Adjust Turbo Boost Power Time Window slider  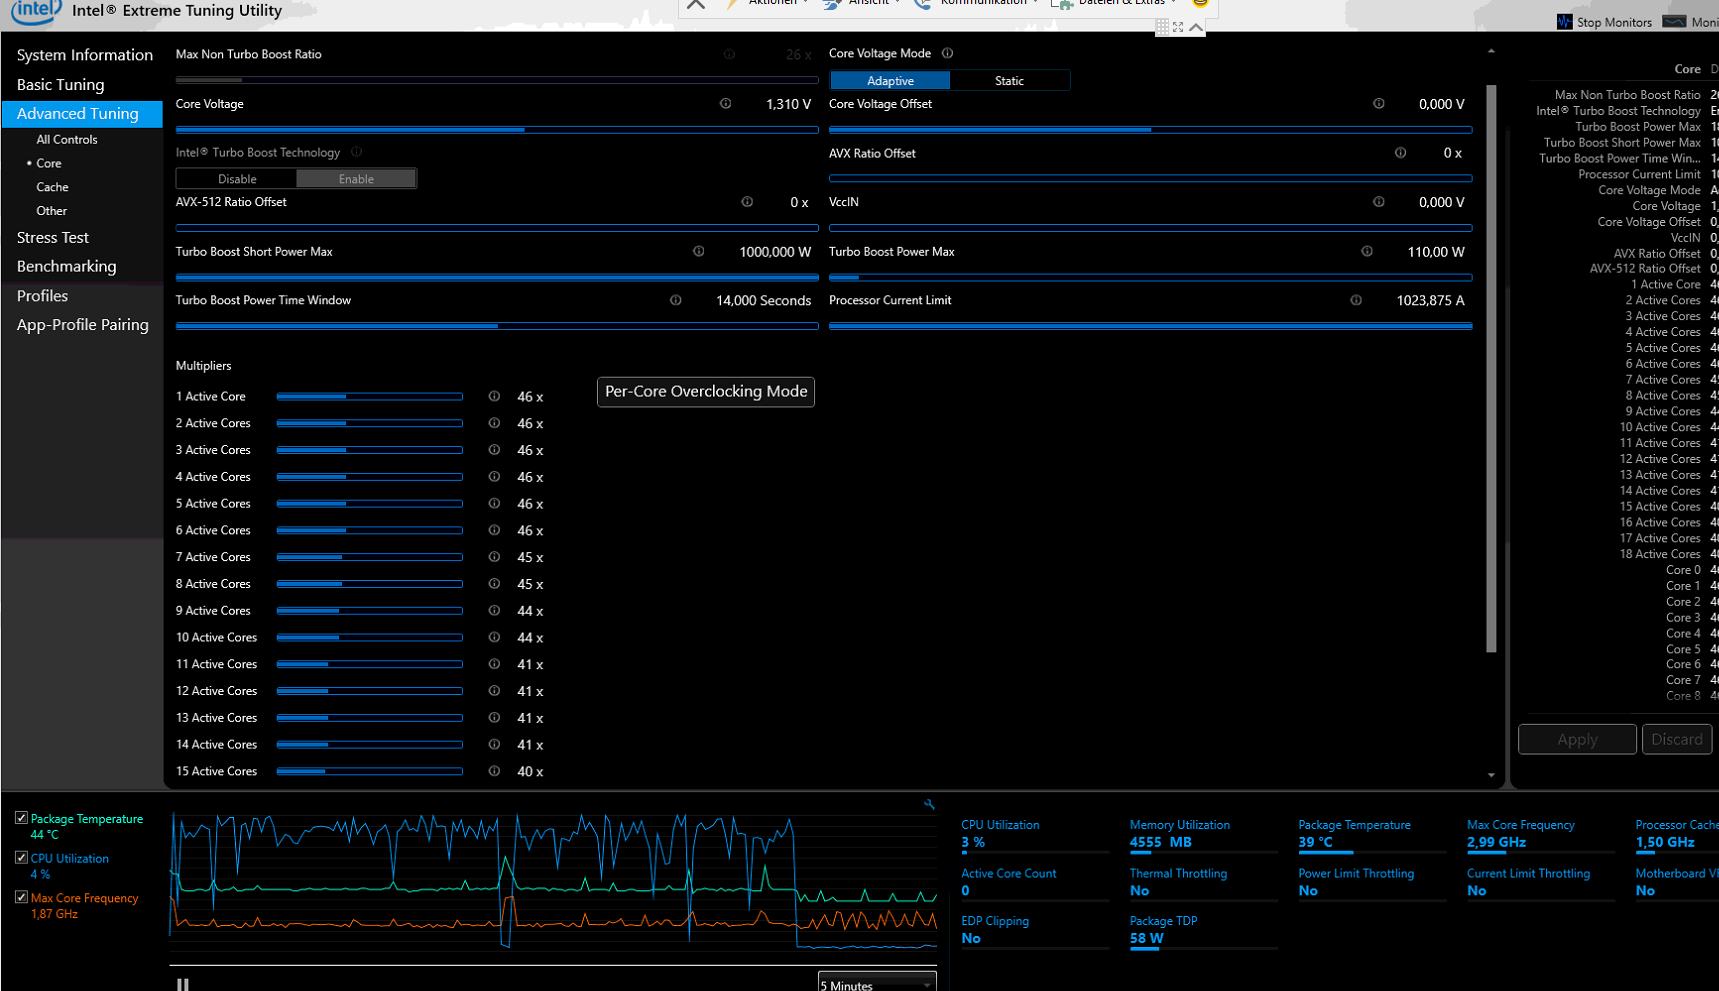click(497, 325)
